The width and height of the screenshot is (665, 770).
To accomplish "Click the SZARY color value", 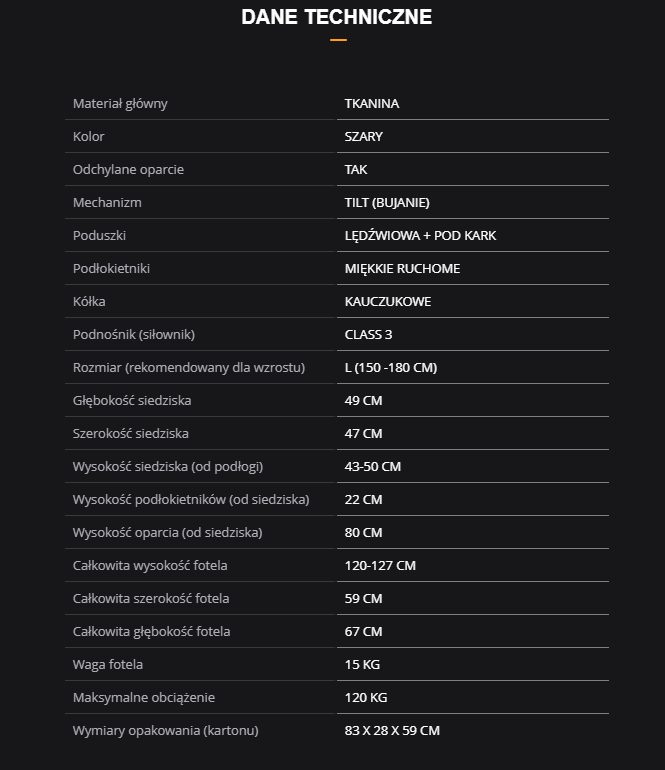I will point(364,137).
